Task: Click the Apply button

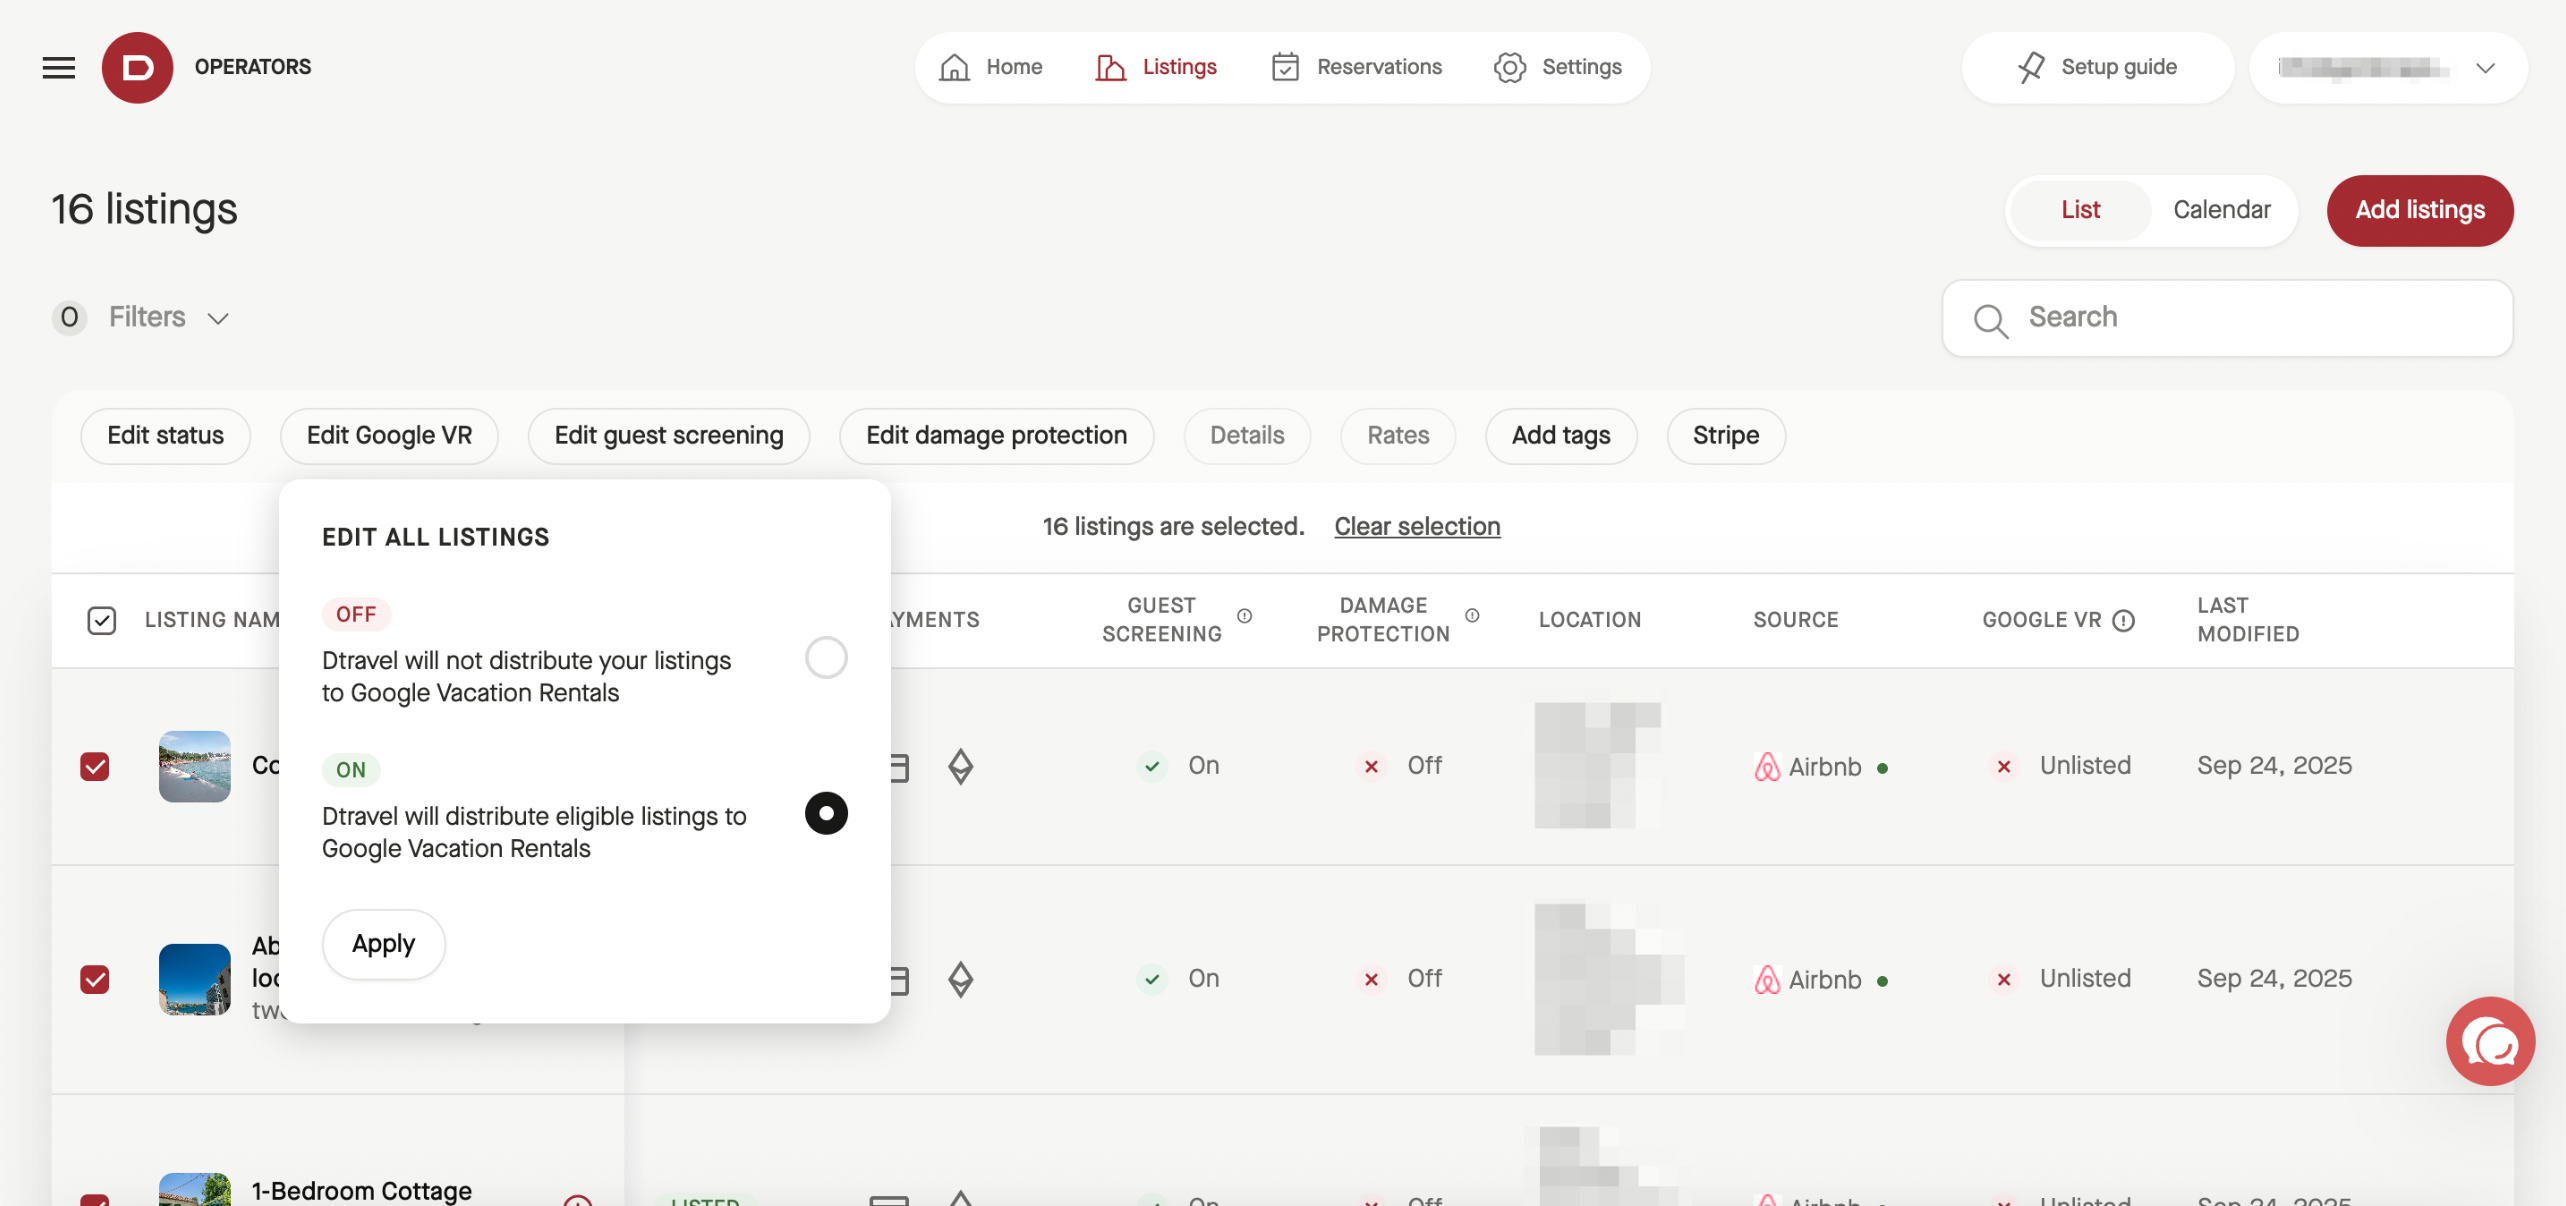Action: coord(383,944)
